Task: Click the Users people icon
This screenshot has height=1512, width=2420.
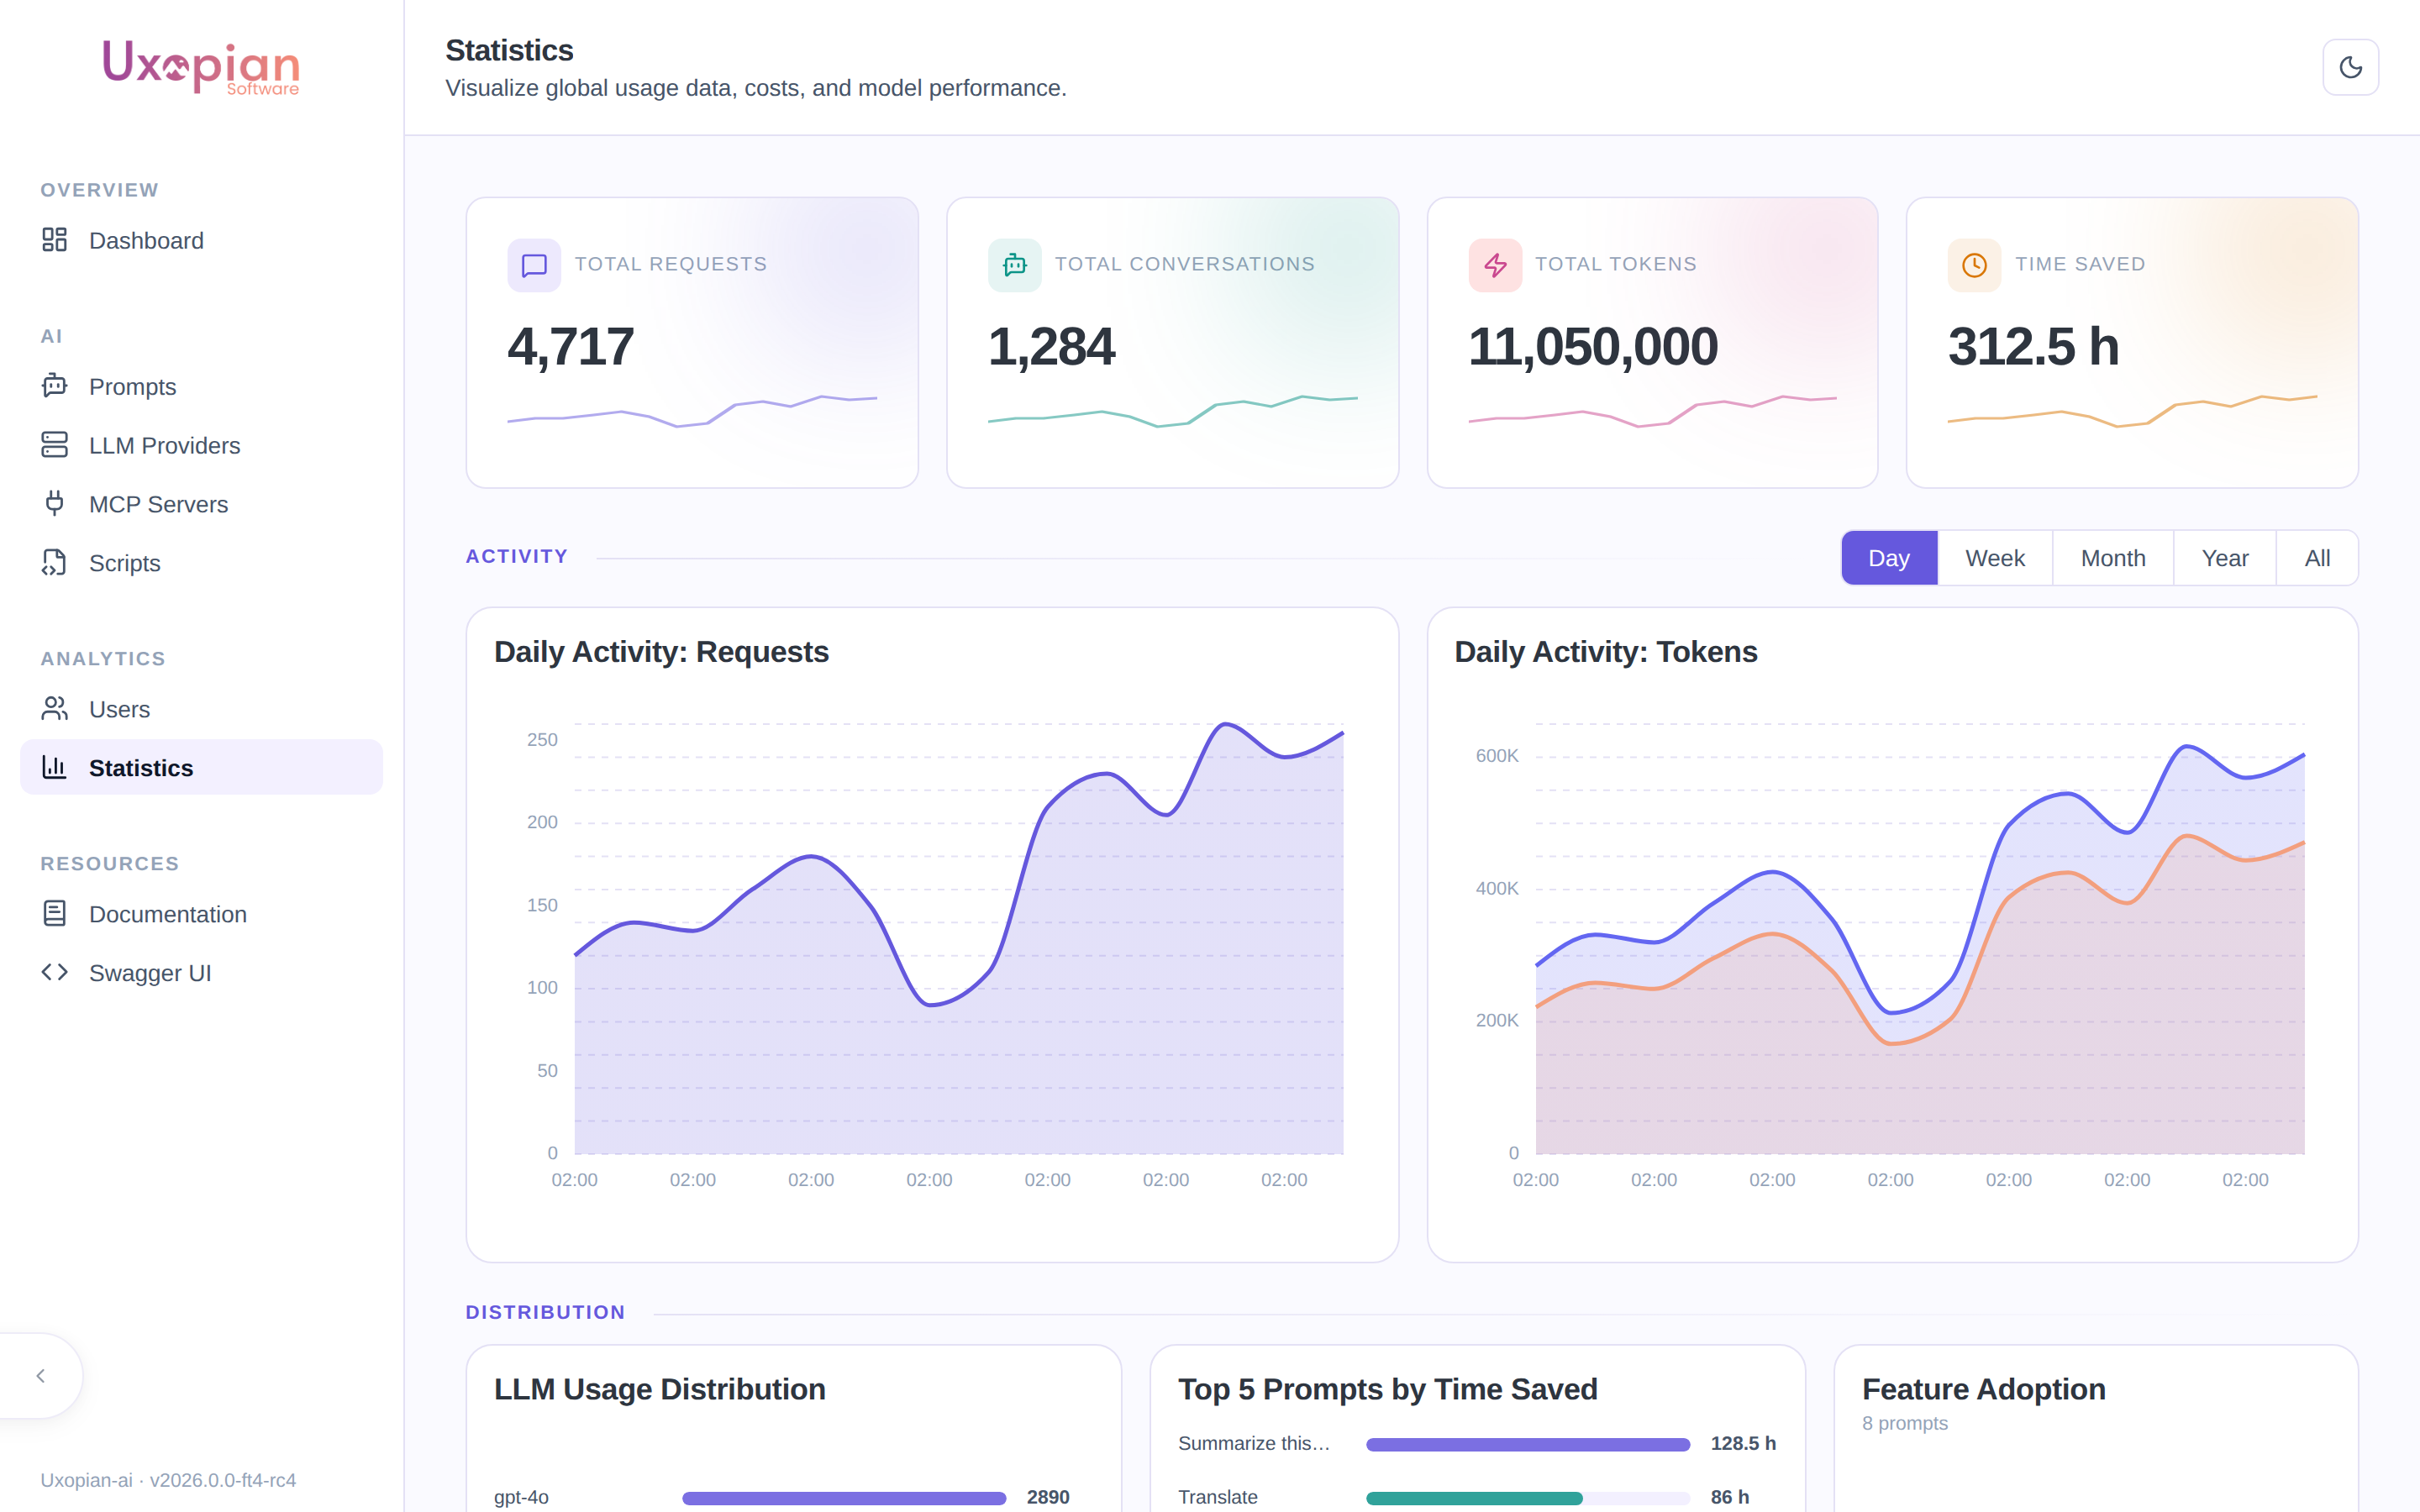Action: [54, 708]
